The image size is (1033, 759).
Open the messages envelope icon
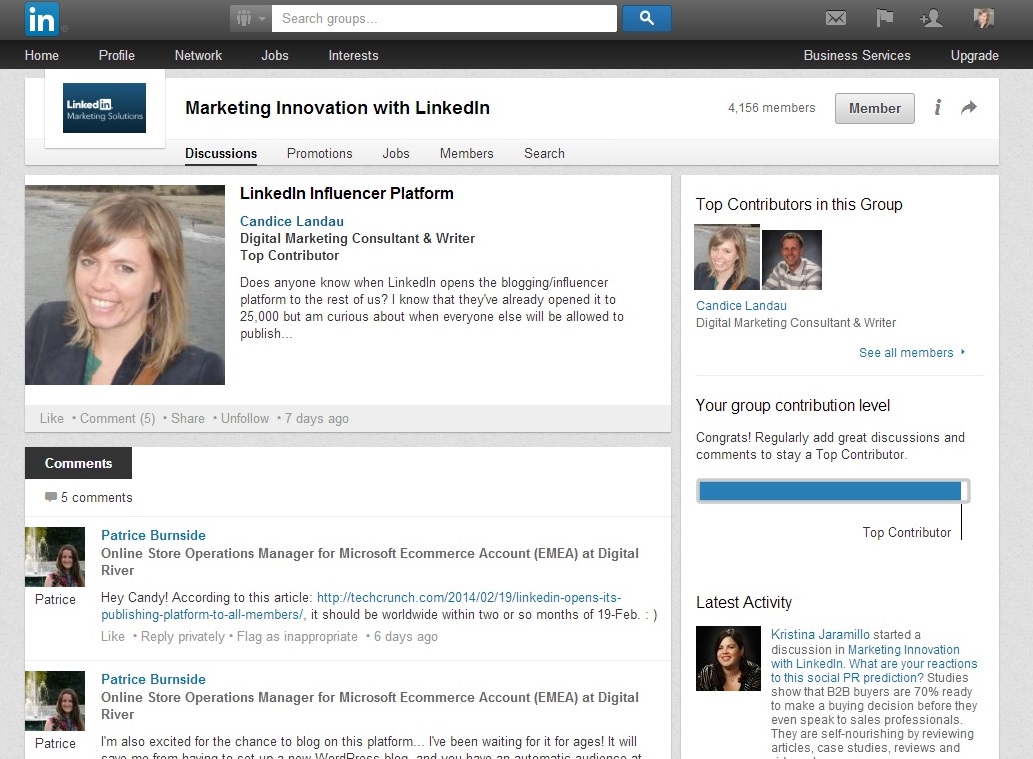click(x=835, y=19)
